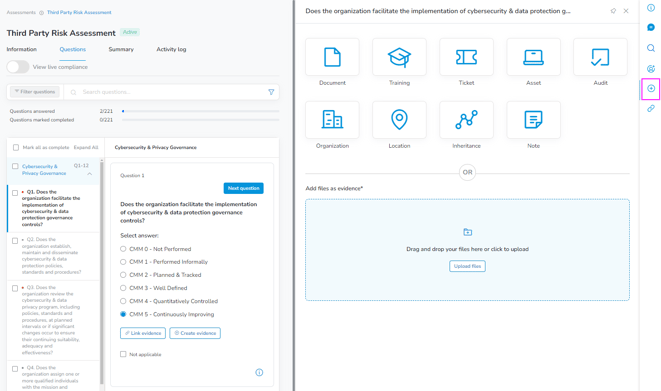Click the drag and drop files area
Image resolution: width=661 pixels, height=391 pixels.
coord(468,249)
